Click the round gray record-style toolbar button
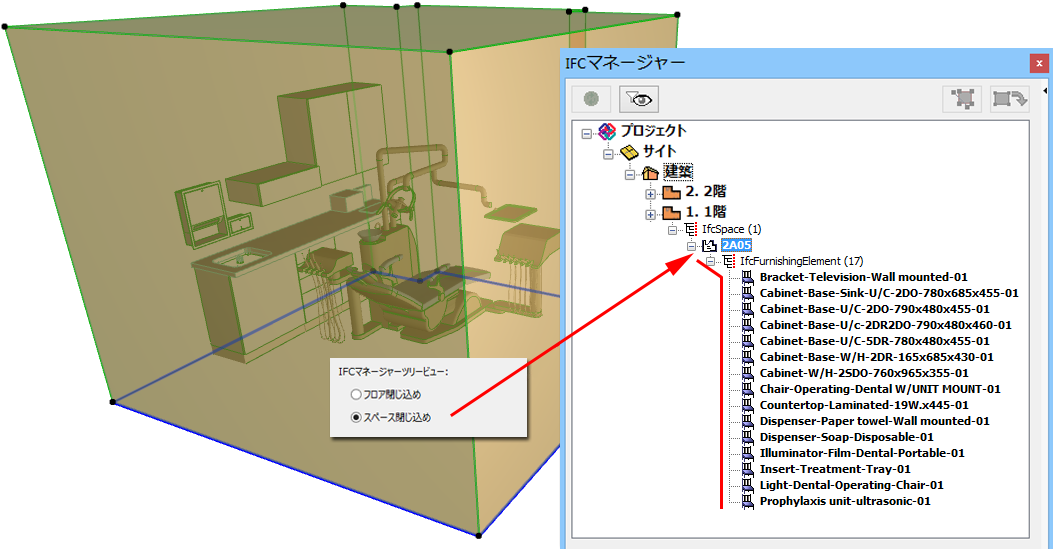The height and width of the screenshot is (549, 1053). click(x=591, y=99)
